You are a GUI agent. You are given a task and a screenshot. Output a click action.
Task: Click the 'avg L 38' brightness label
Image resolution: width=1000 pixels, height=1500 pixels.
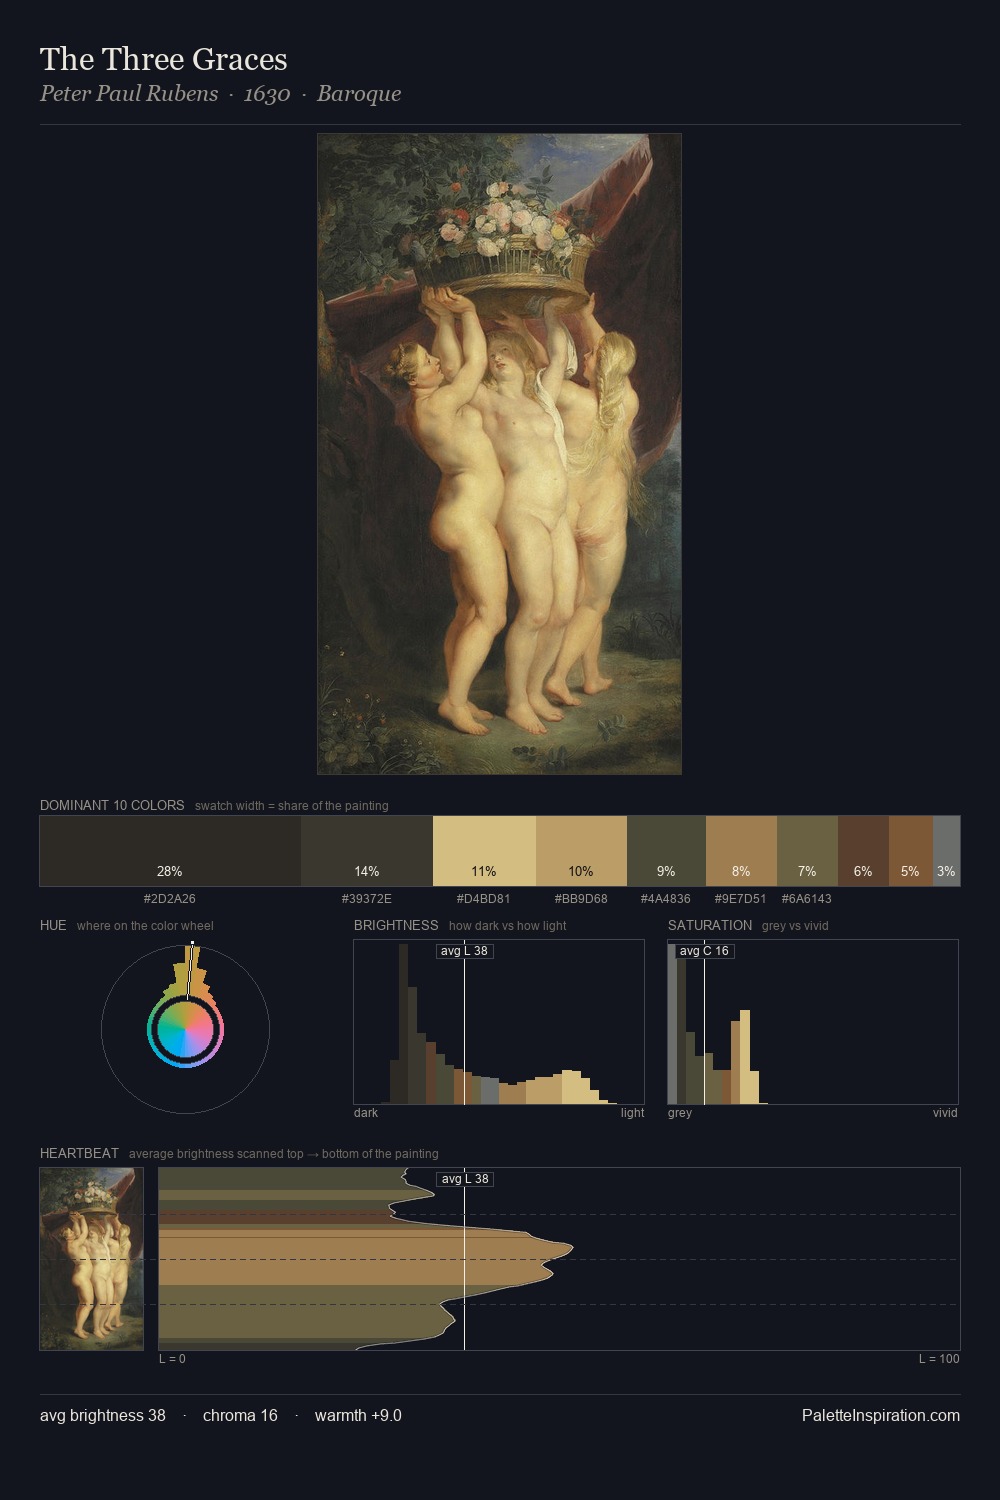(465, 951)
